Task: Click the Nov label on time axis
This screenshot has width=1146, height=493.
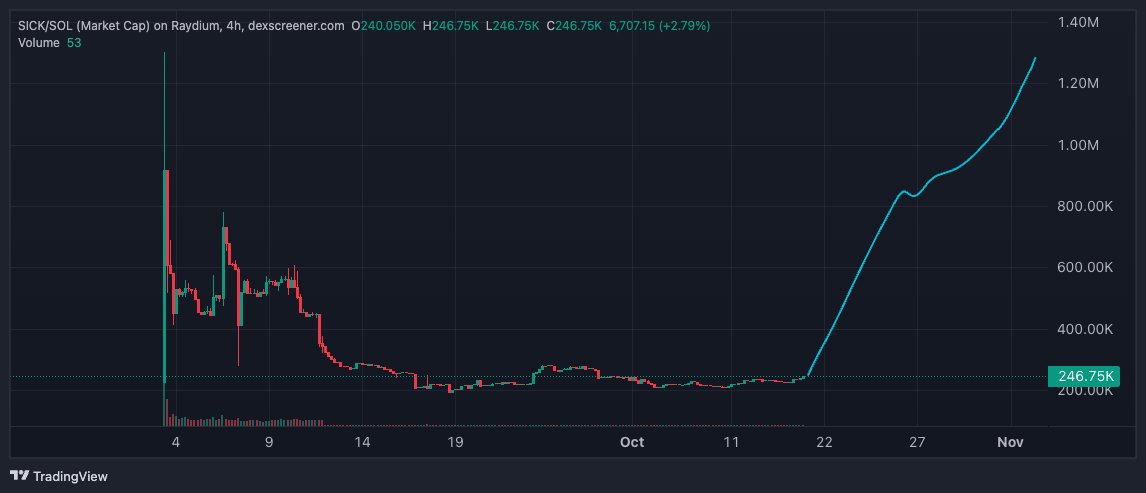Action: pyautogui.click(x=1012, y=442)
